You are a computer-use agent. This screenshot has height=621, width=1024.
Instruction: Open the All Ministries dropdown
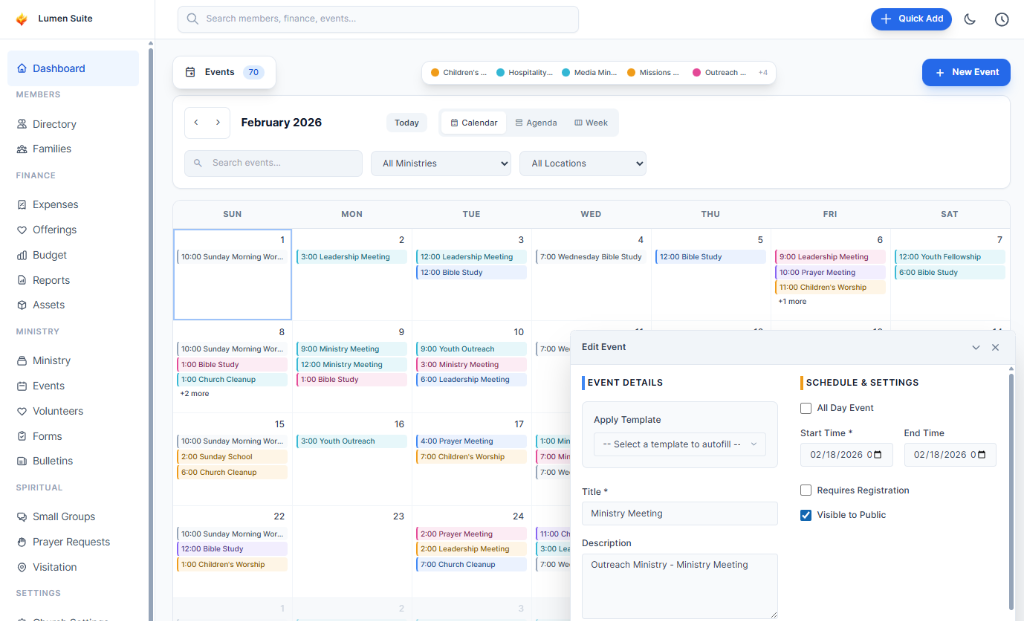coord(440,164)
